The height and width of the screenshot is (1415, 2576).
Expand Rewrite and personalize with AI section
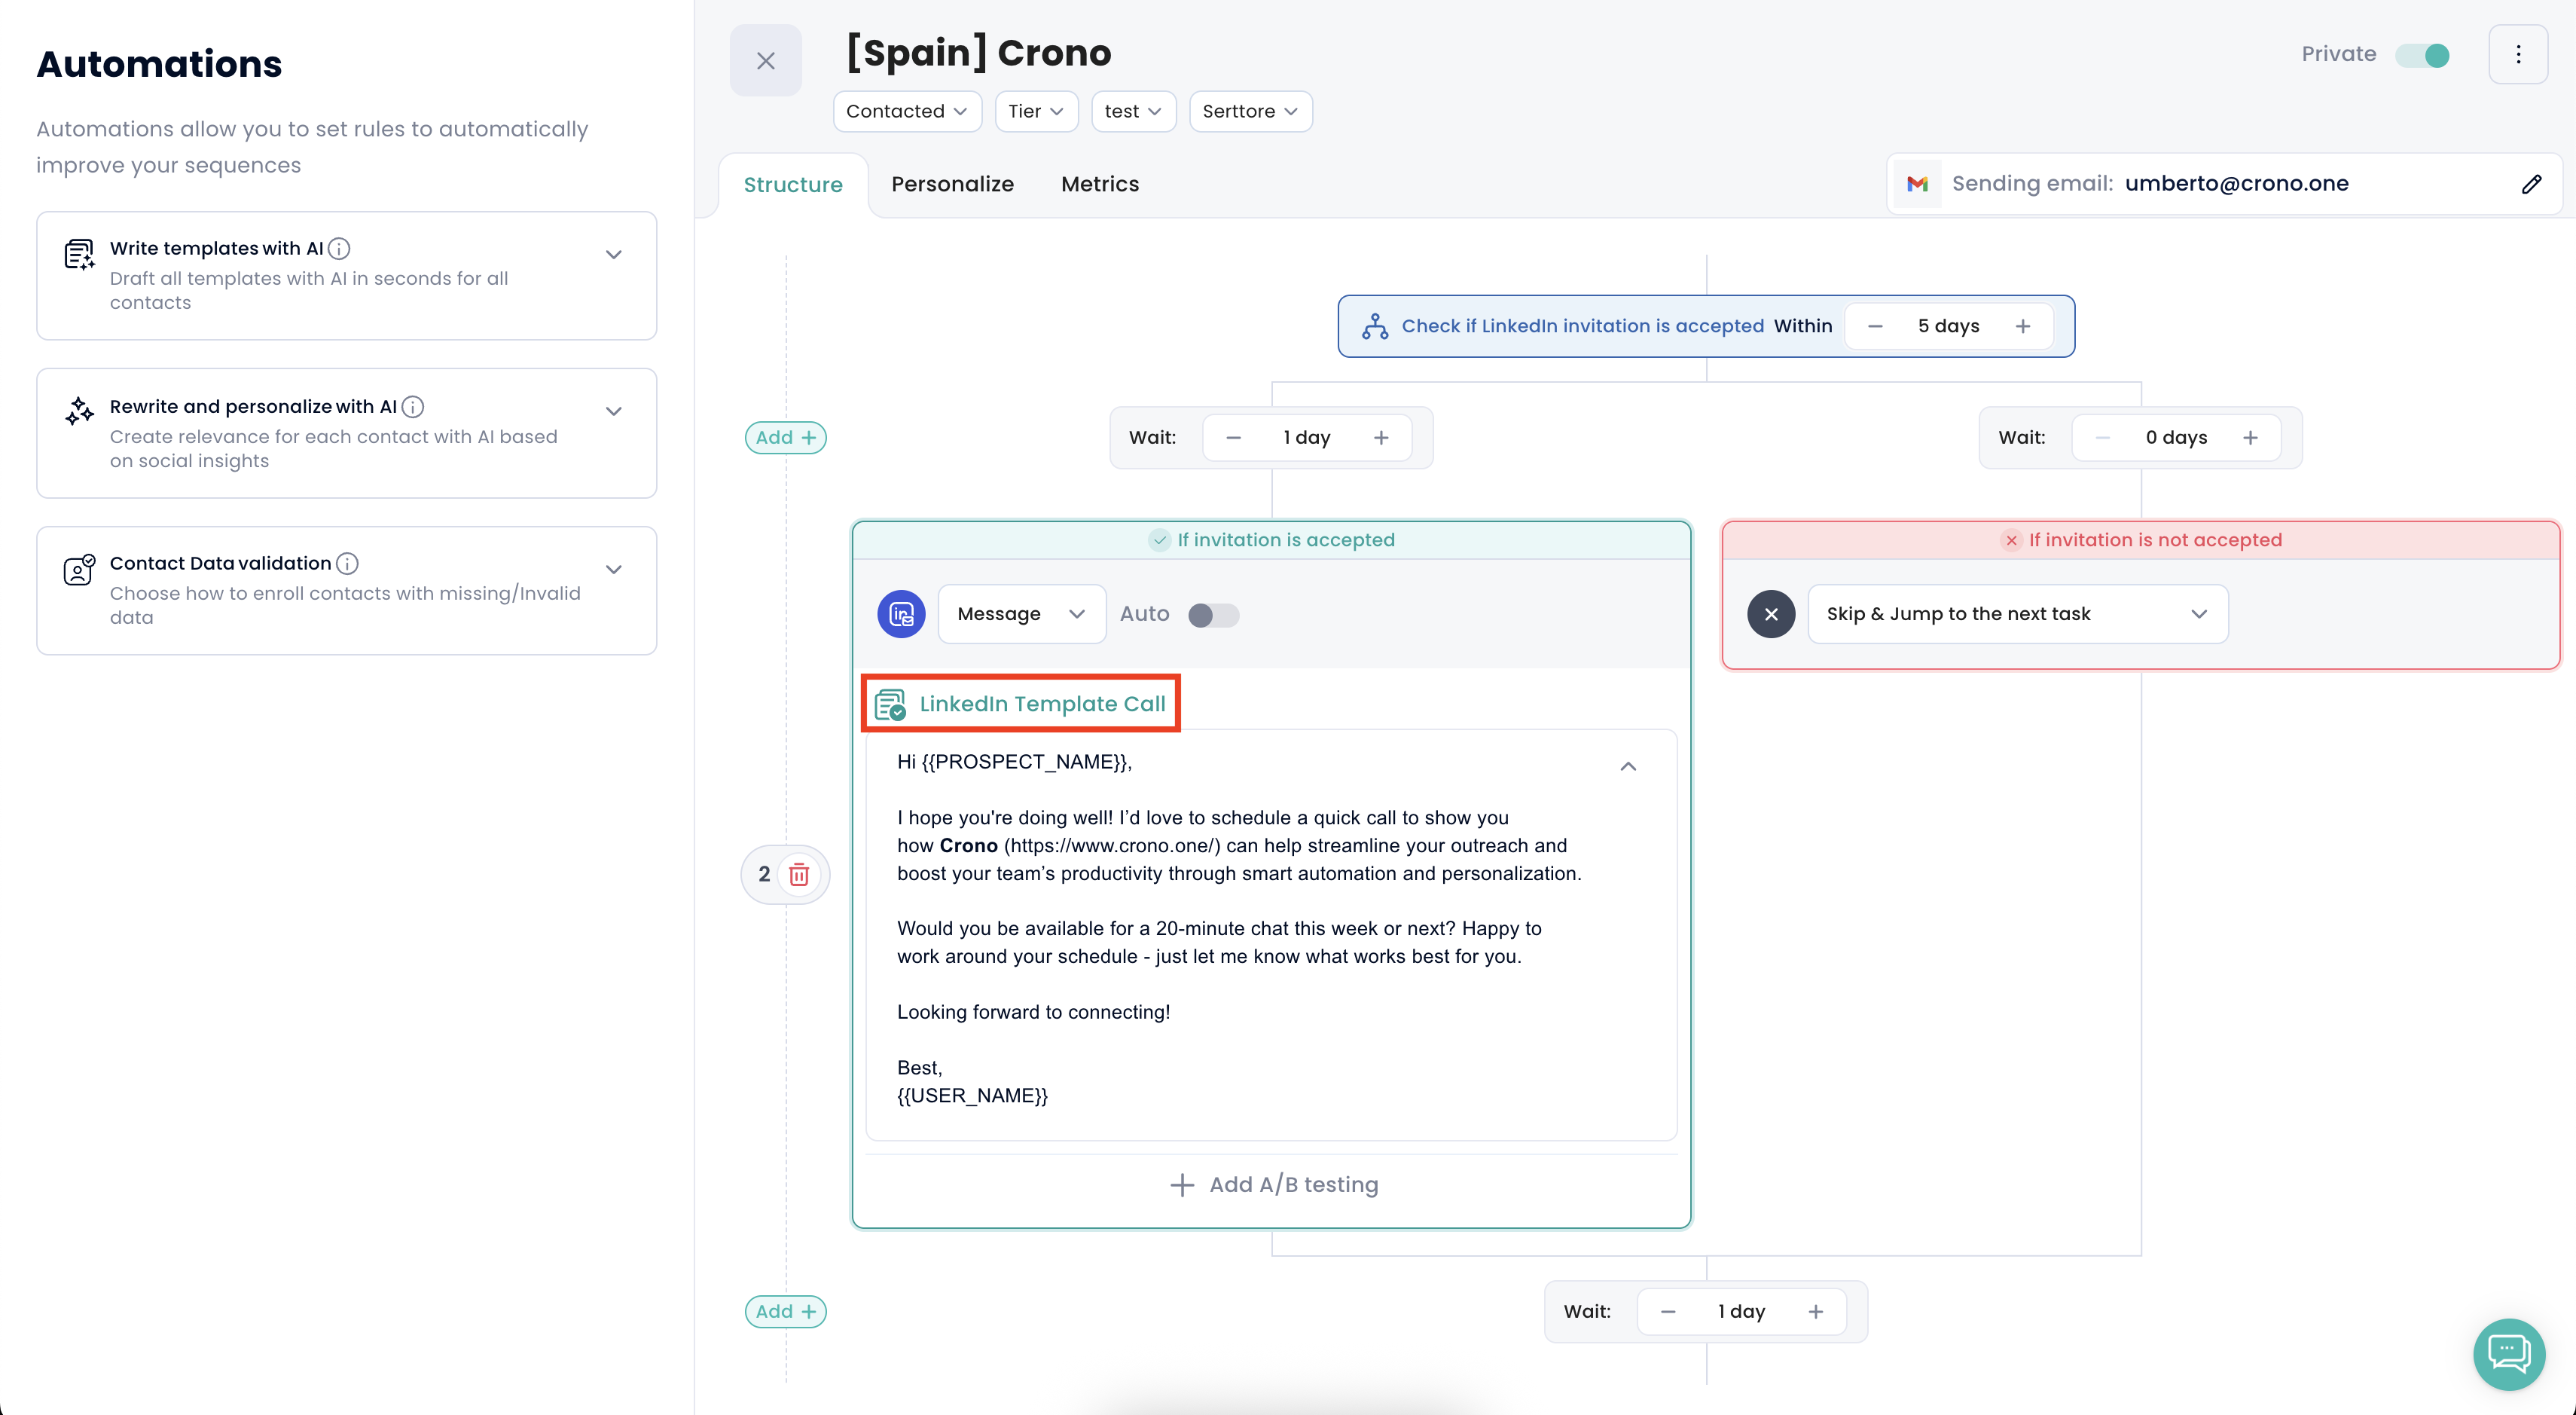(x=614, y=411)
